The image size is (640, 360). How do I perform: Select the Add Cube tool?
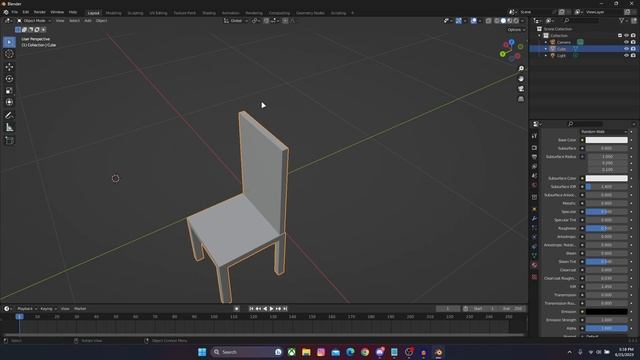[9, 140]
